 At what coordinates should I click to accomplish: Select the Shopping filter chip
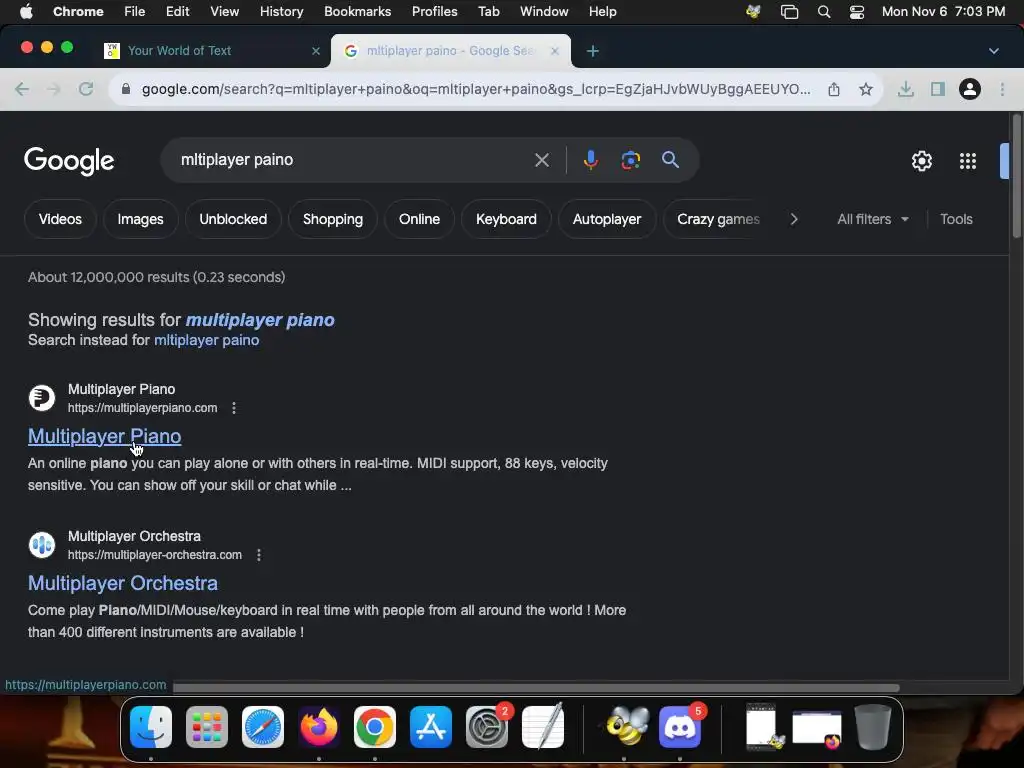click(x=332, y=219)
